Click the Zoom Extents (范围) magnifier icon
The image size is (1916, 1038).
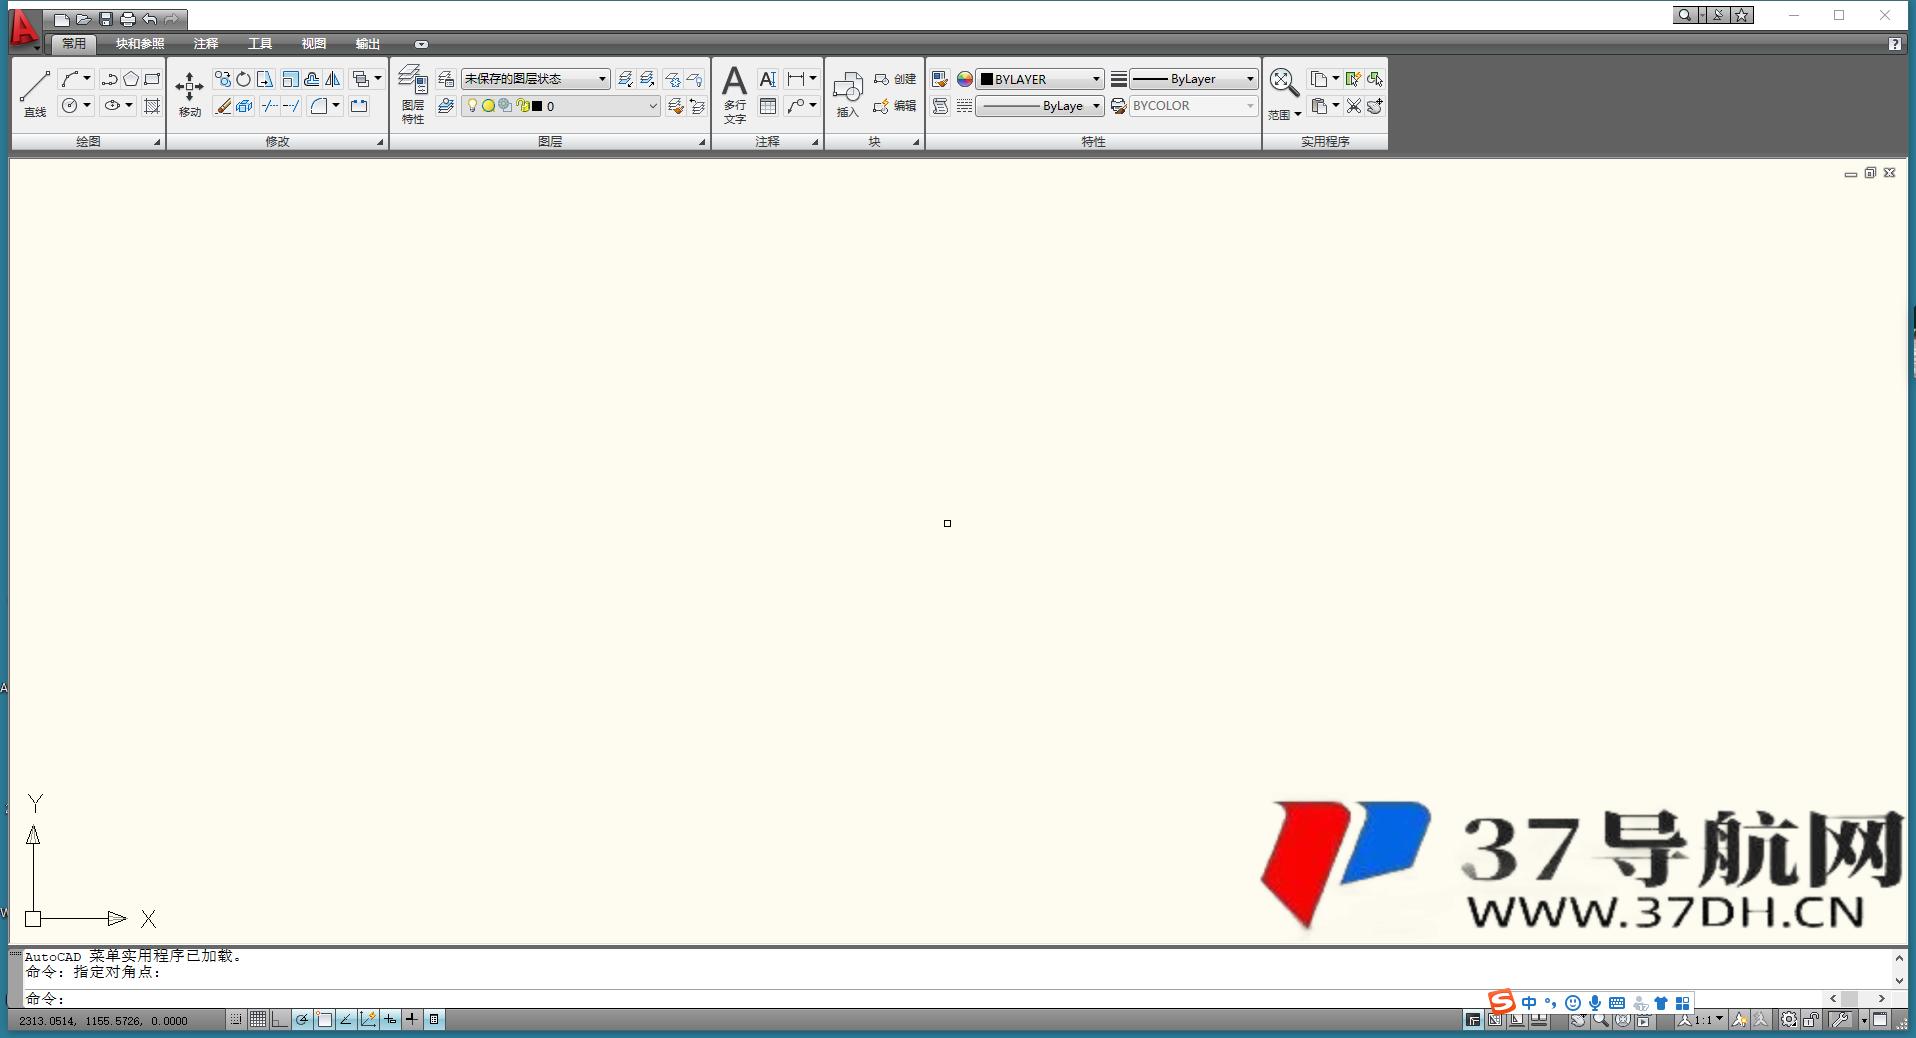(1283, 82)
